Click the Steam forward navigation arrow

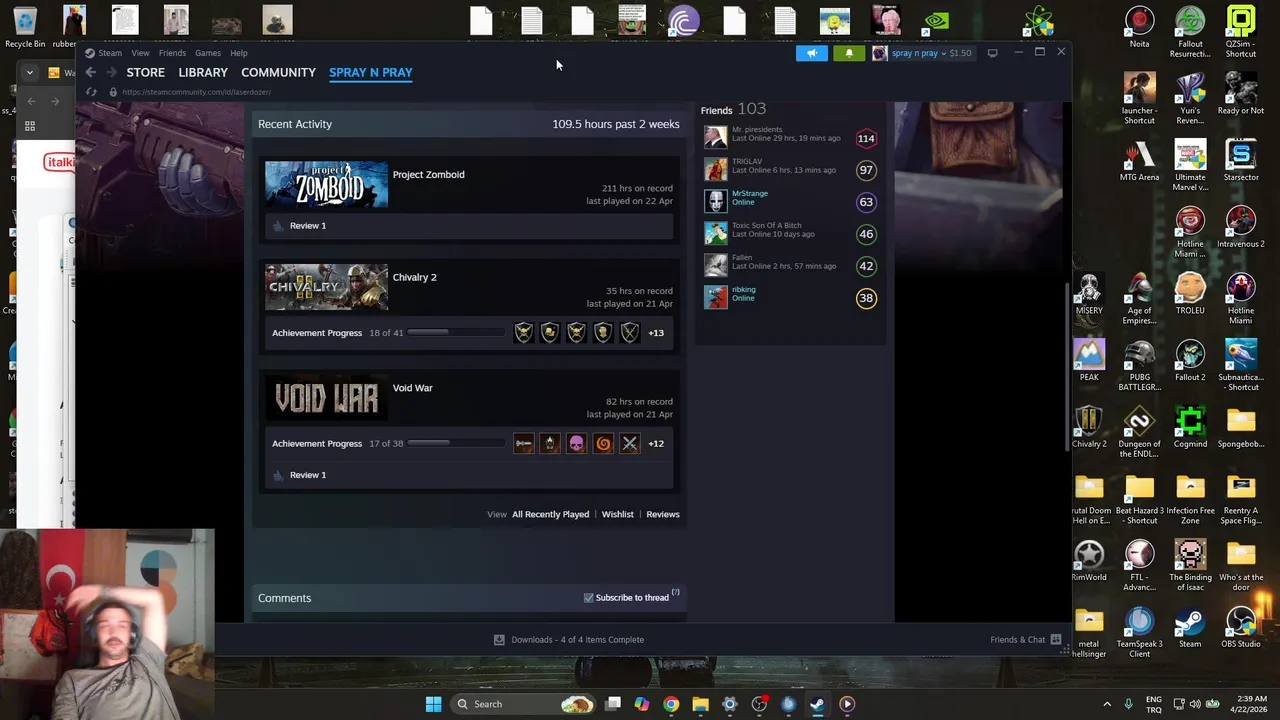(x=112, y=72)
